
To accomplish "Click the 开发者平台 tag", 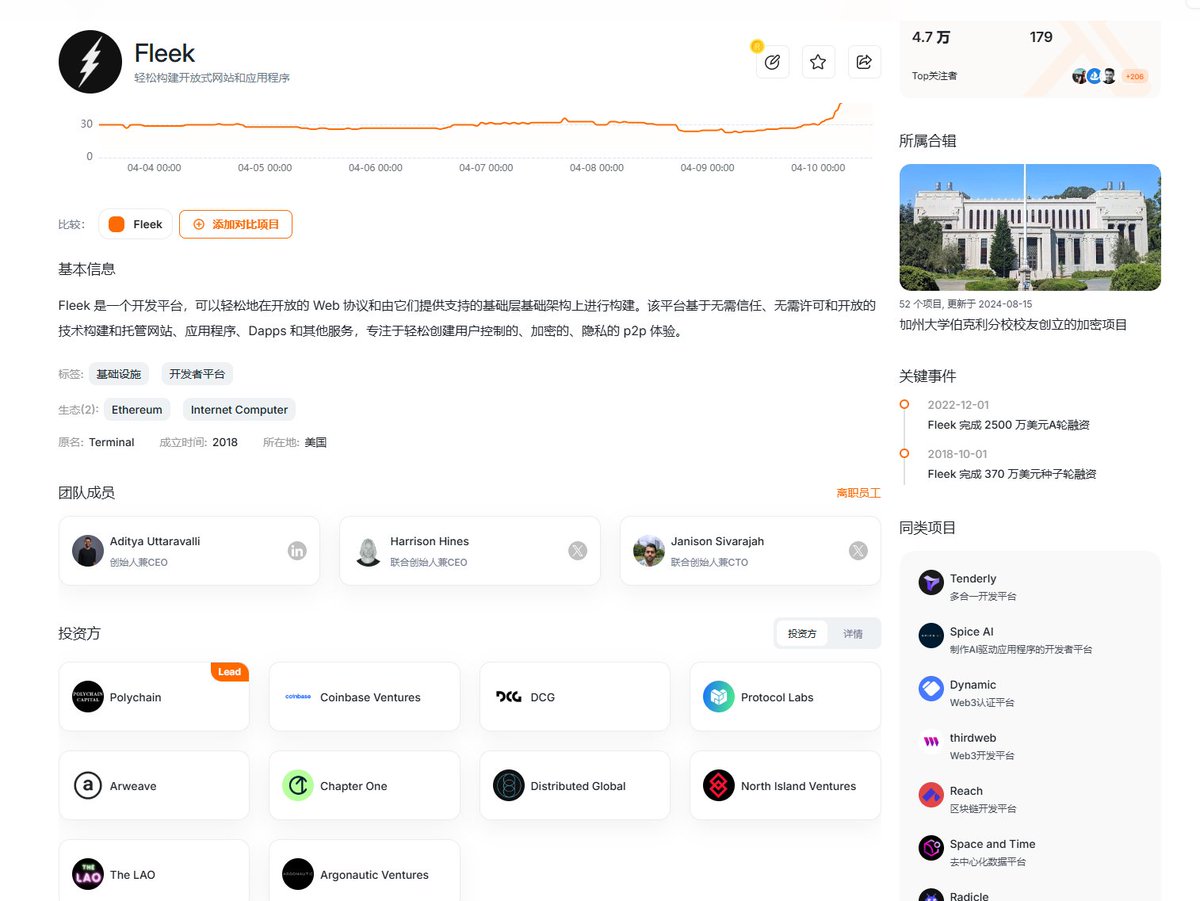I will tap(197, 374).
